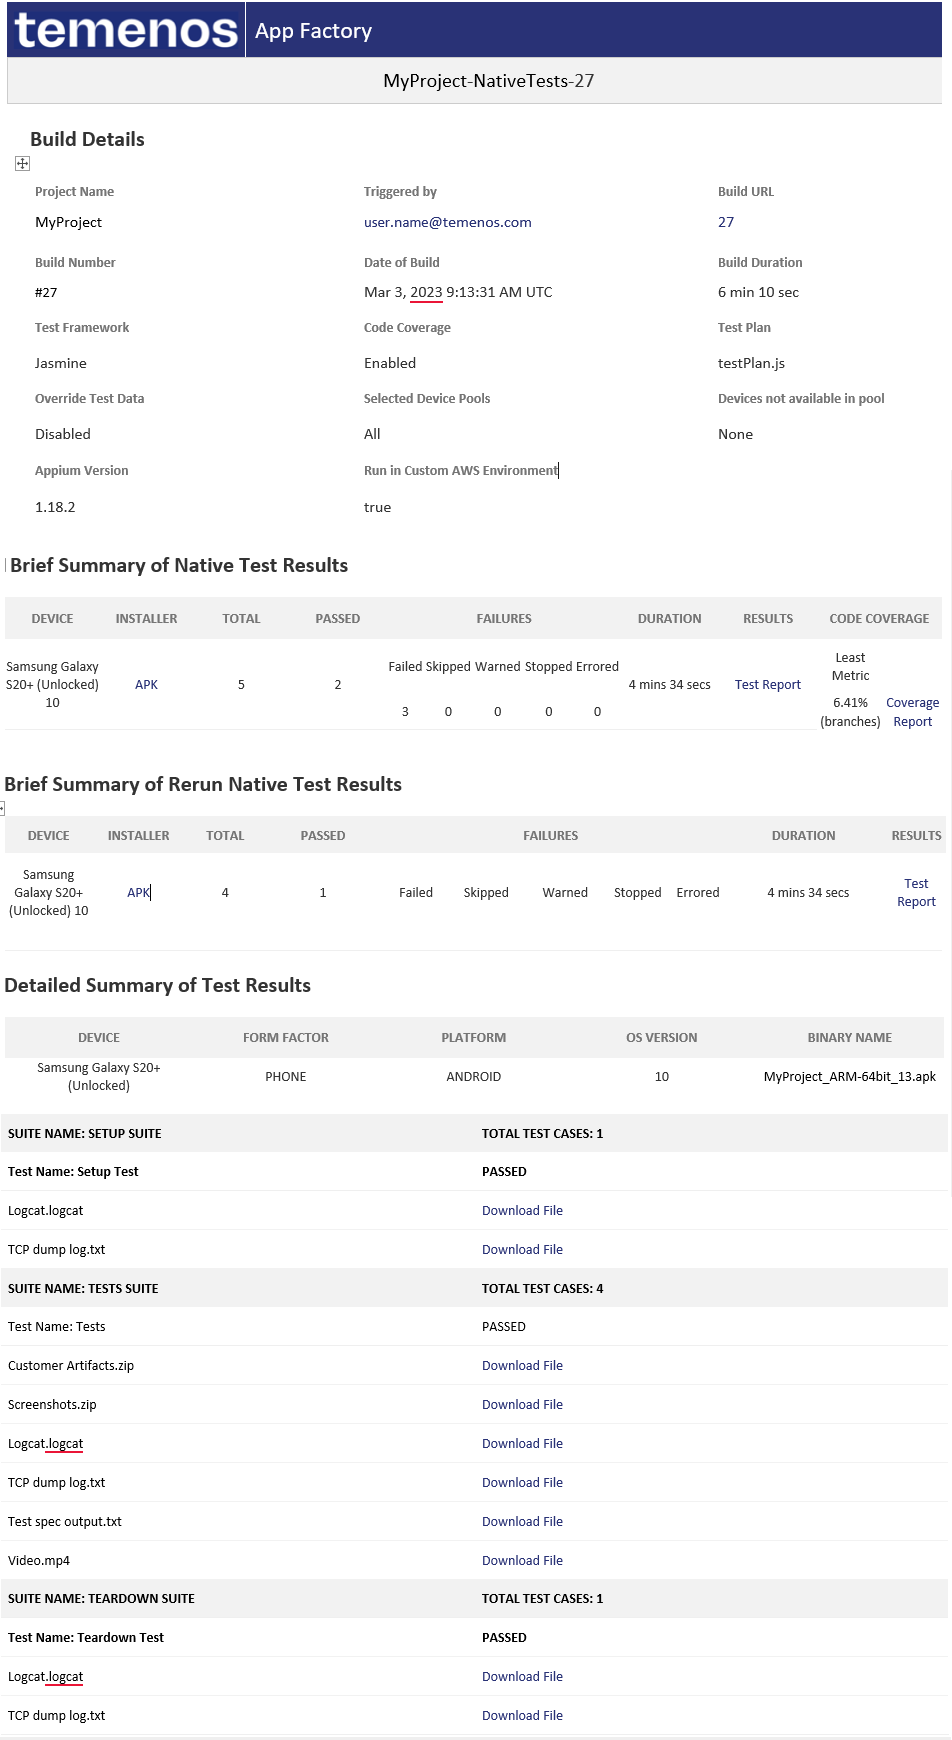
Task: Open APK installer link in Native Test Results
Action: pos(146,685)
